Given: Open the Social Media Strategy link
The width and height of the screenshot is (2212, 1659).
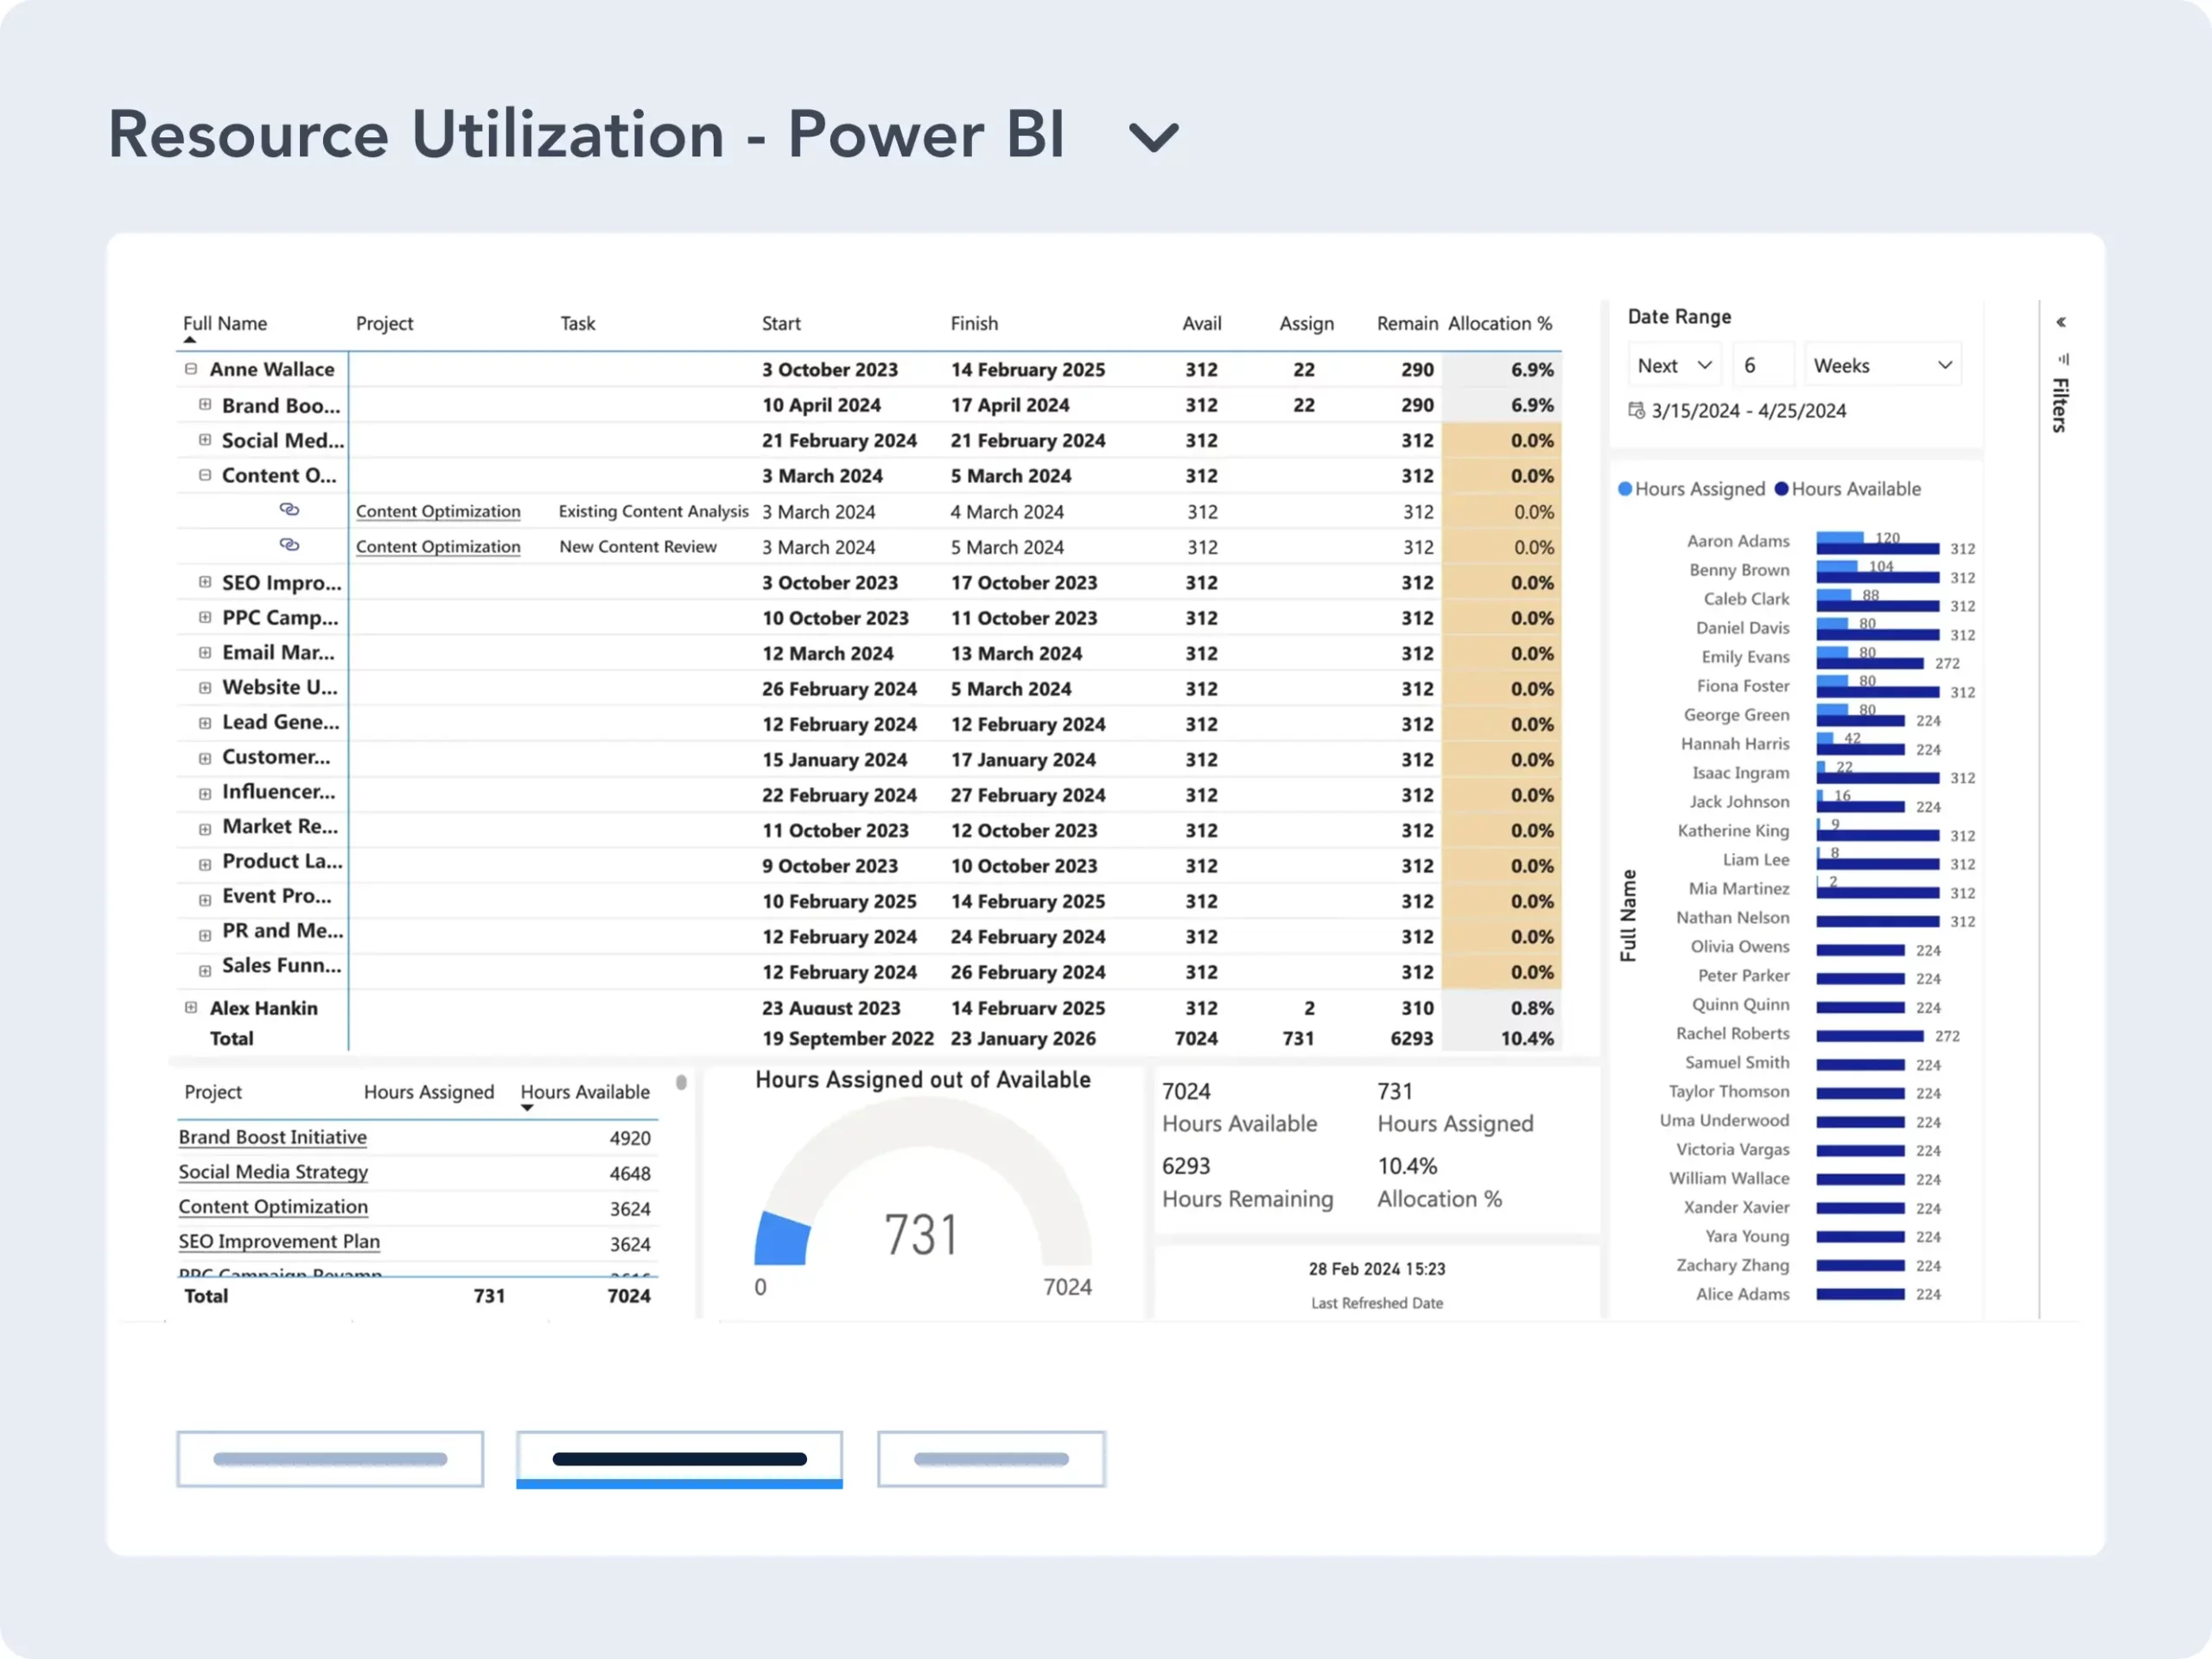Looking at the screenshot, I should point(273,1172).
